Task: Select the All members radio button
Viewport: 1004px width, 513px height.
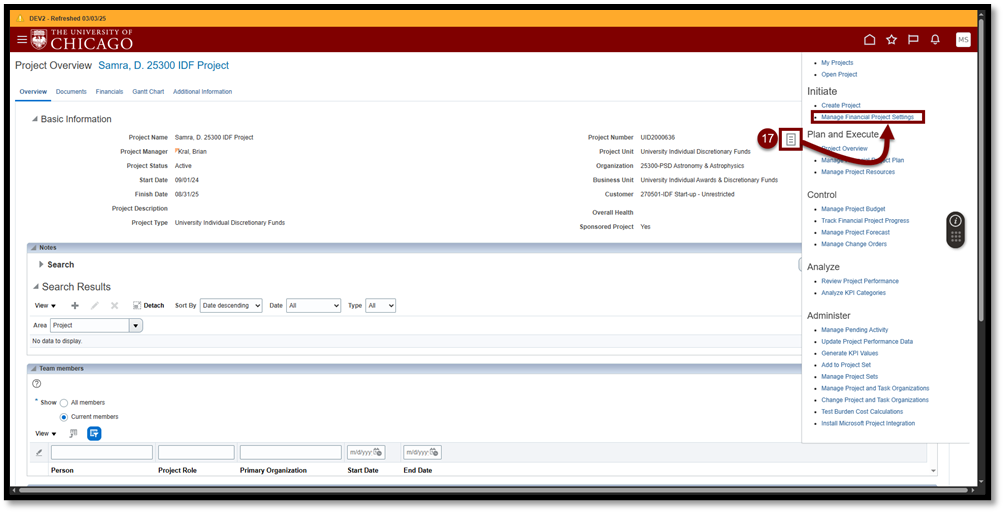Action: click(x=64, y=402)
